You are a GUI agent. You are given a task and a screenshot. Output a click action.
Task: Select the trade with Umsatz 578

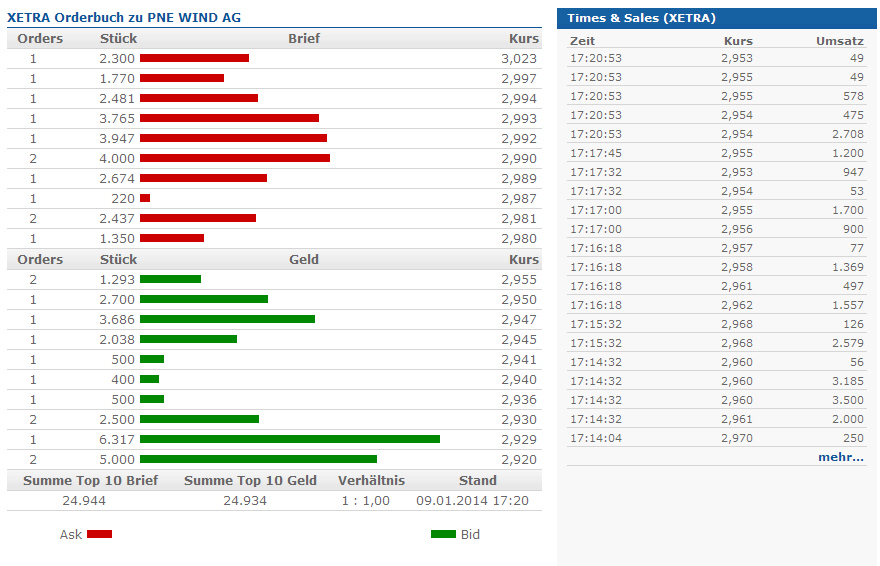(853, 96)
